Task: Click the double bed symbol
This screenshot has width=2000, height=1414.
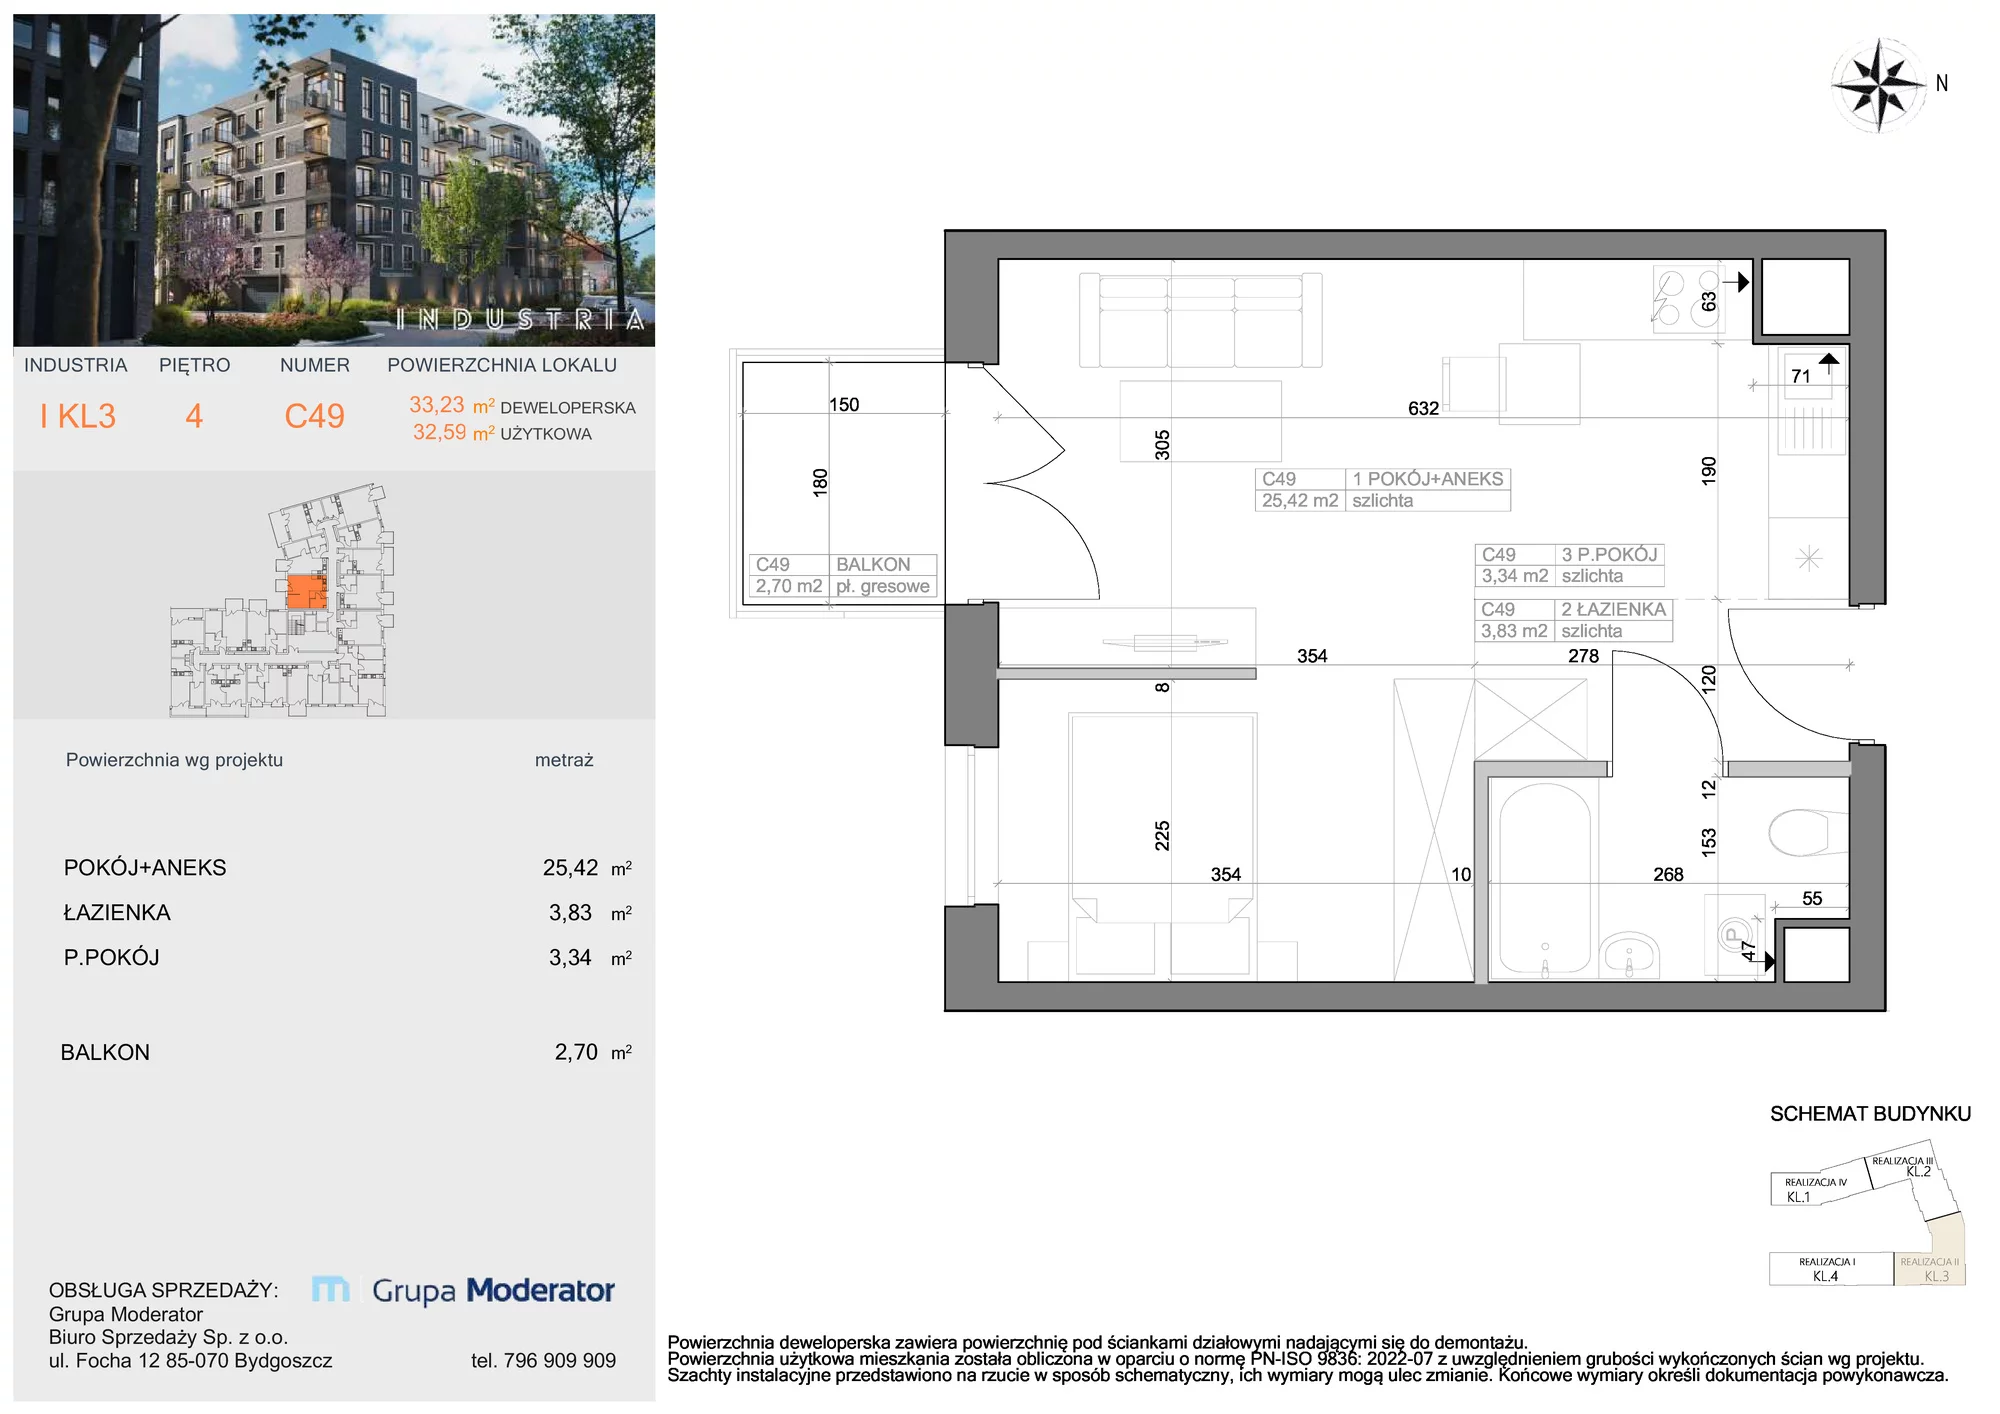Action: coord(1162,845)
